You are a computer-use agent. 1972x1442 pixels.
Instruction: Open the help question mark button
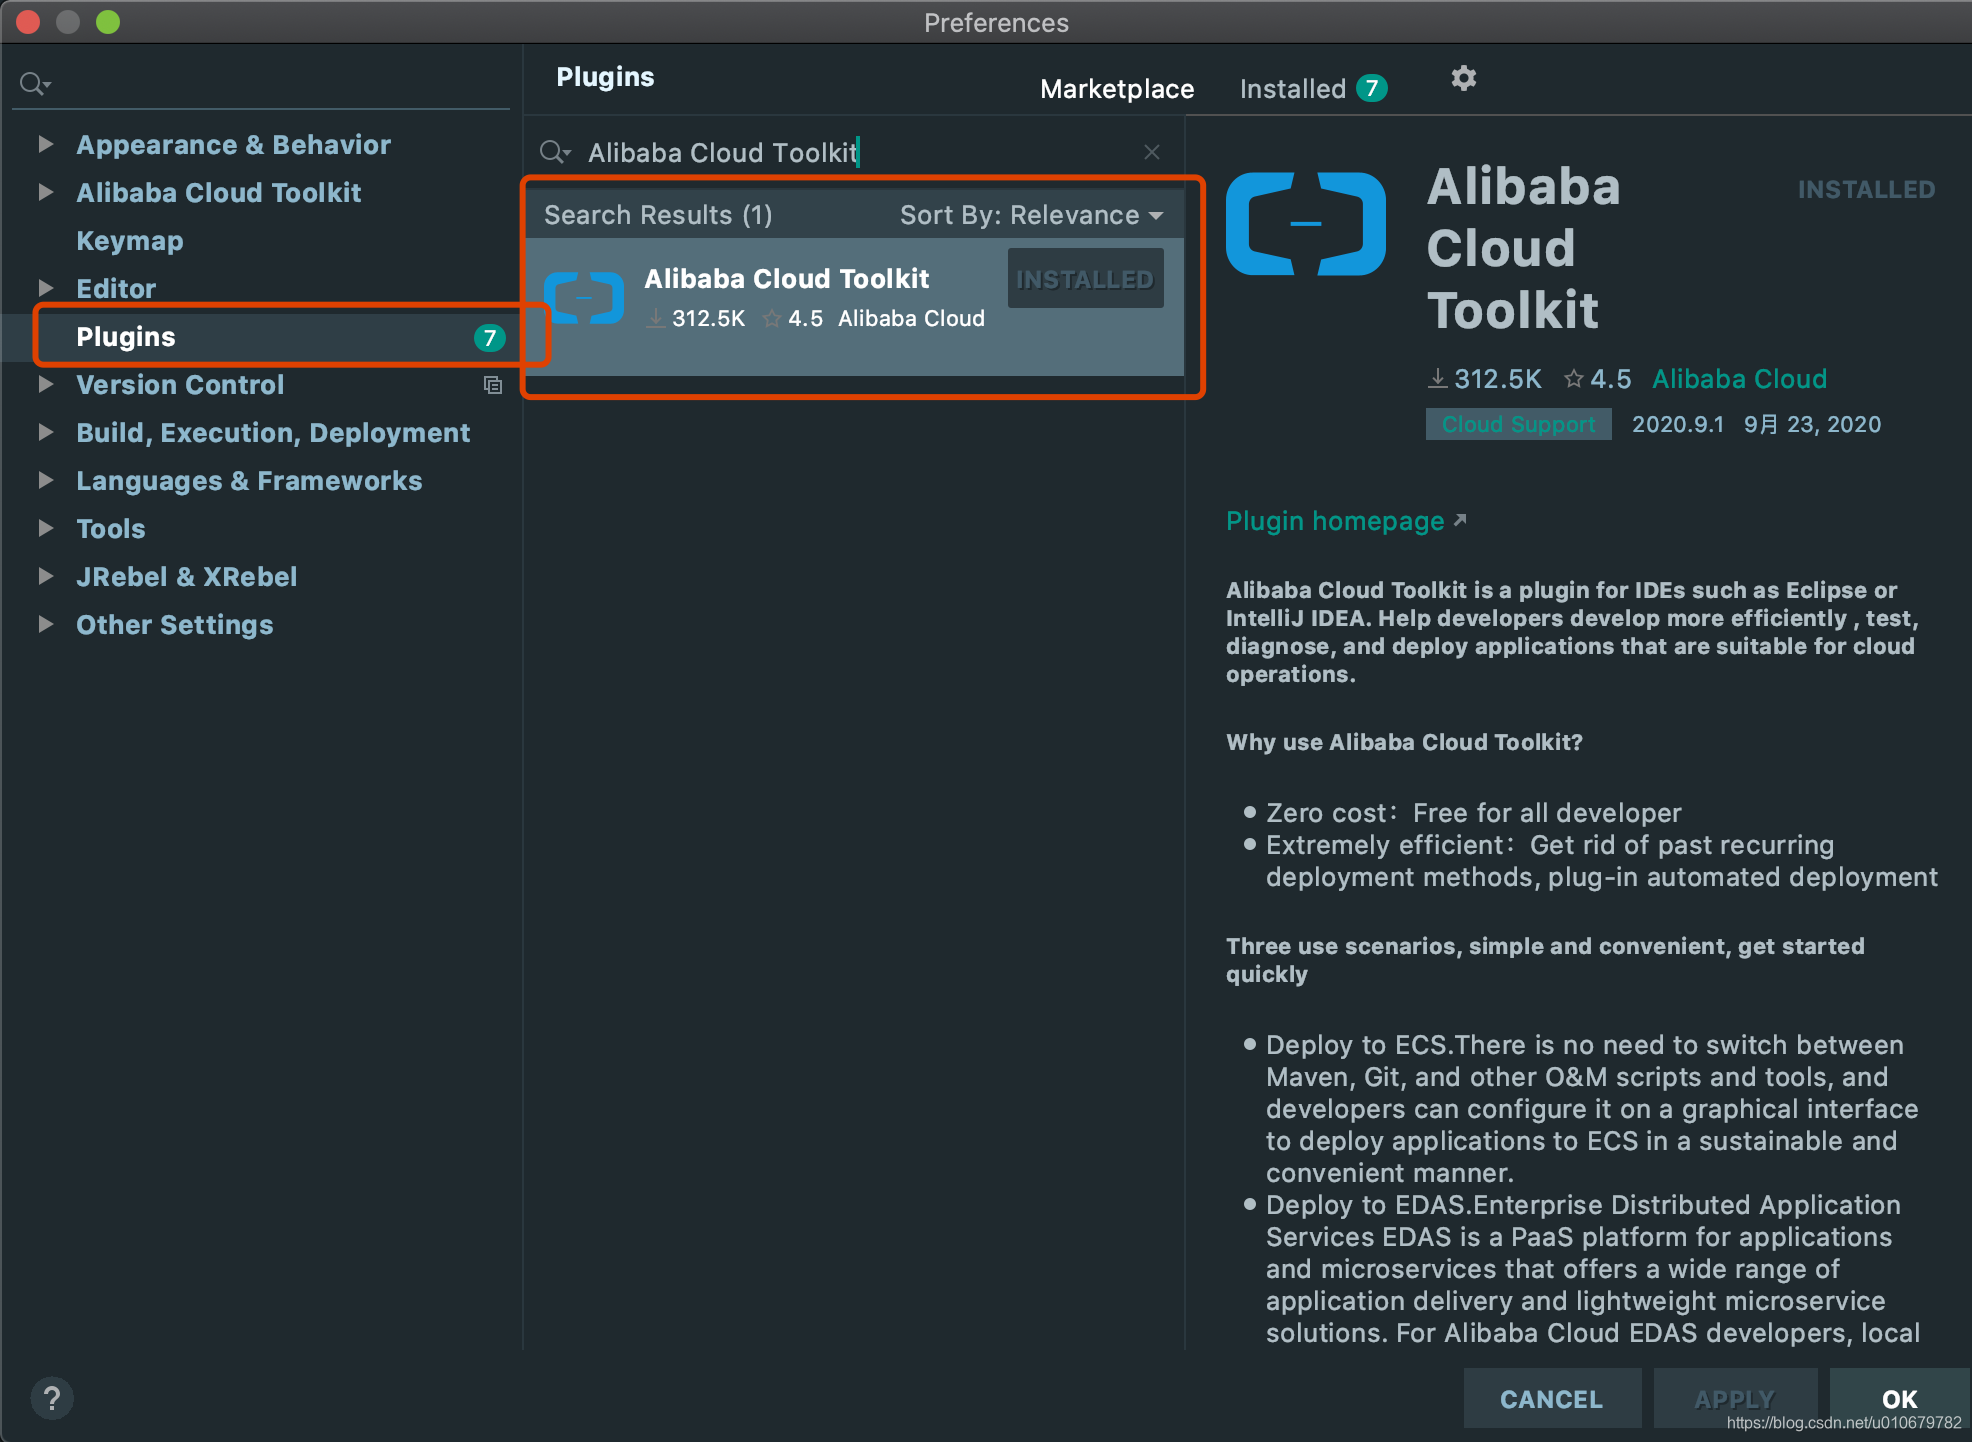pos(52,1398)
